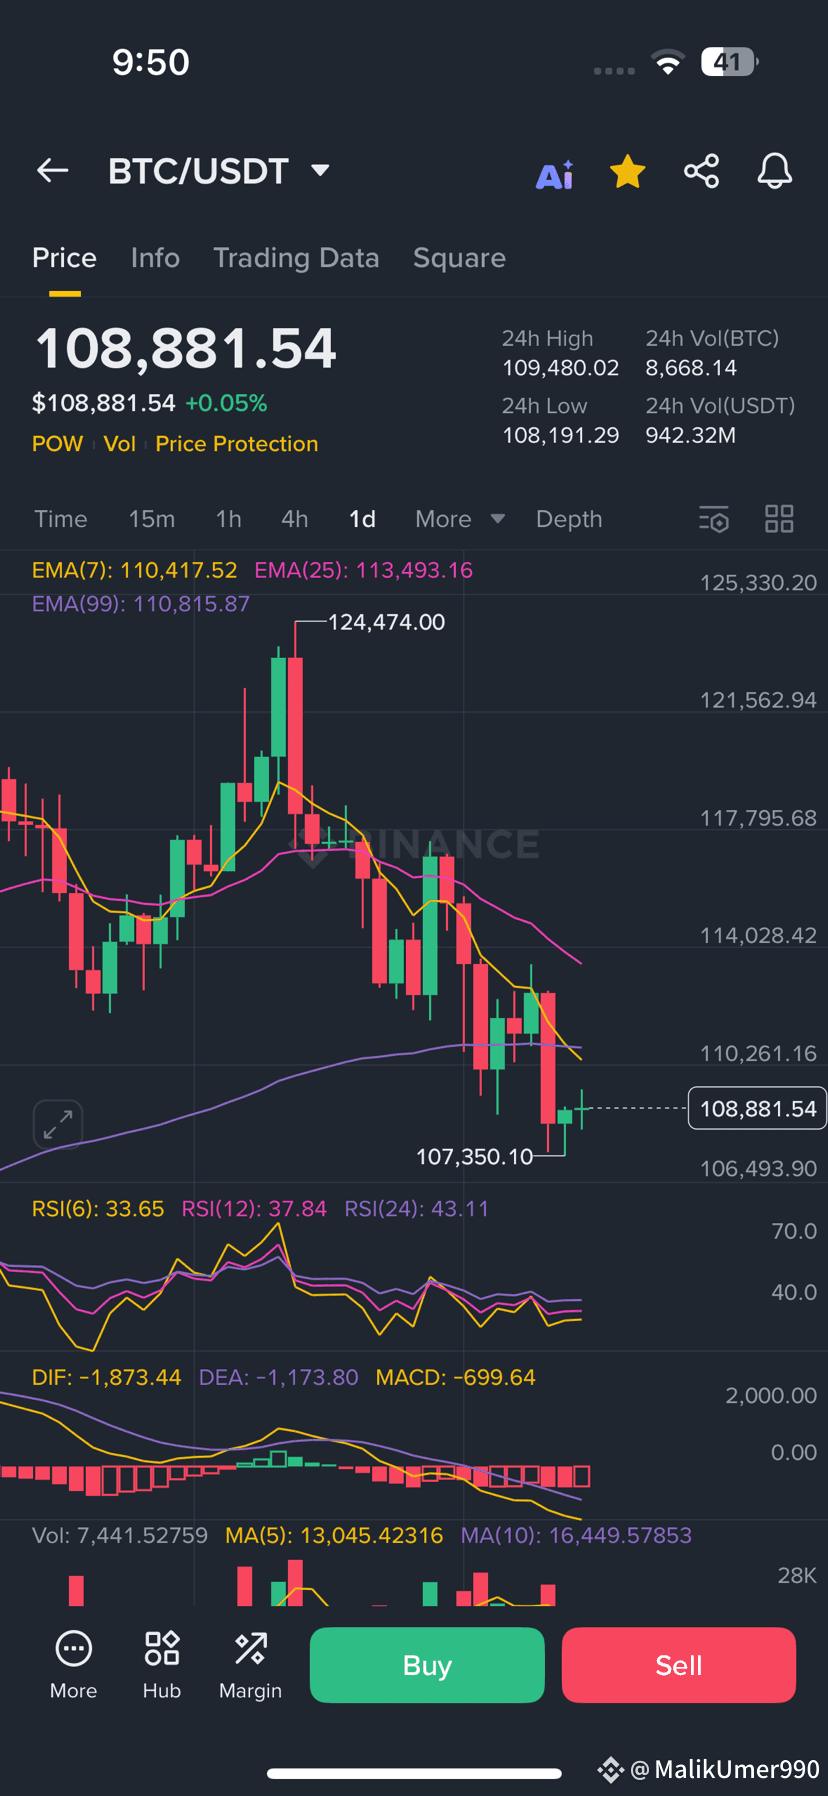Tap the 124,474.00 high price marker

[386, 622]
